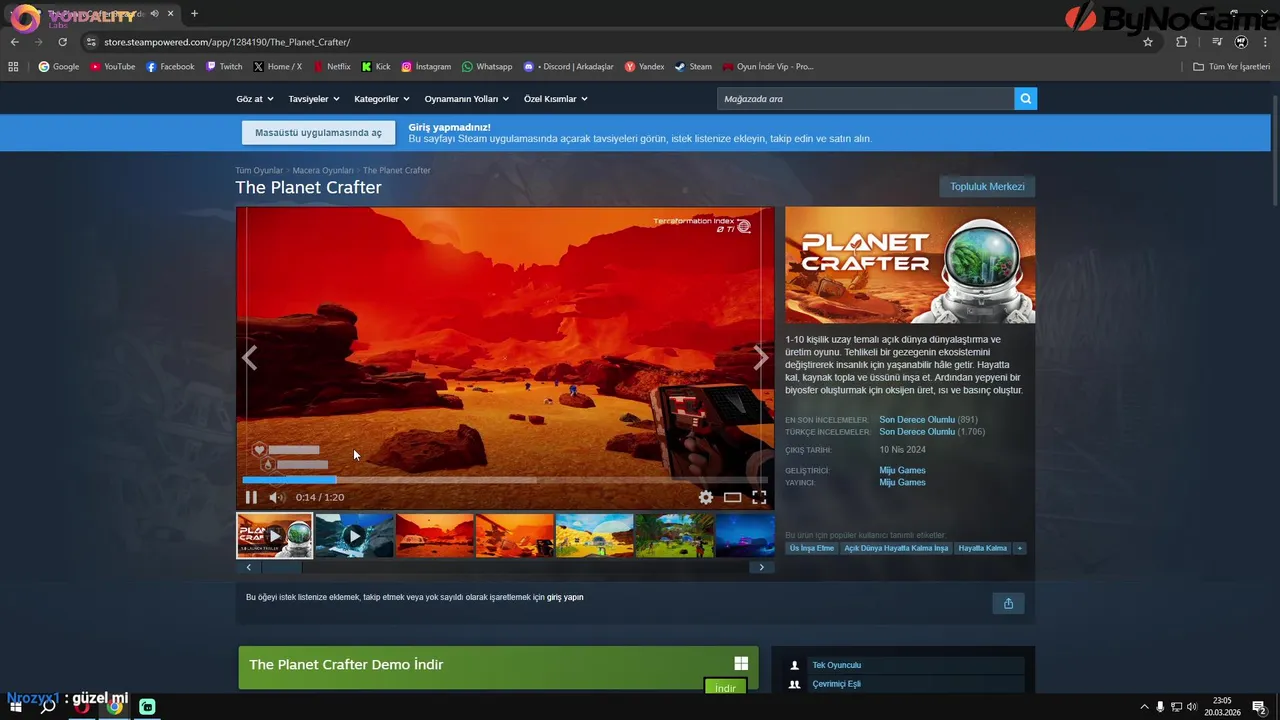Expand the Tavsiyeler menu
This screenshot has width=1280, height=720.
pos(314,99)
